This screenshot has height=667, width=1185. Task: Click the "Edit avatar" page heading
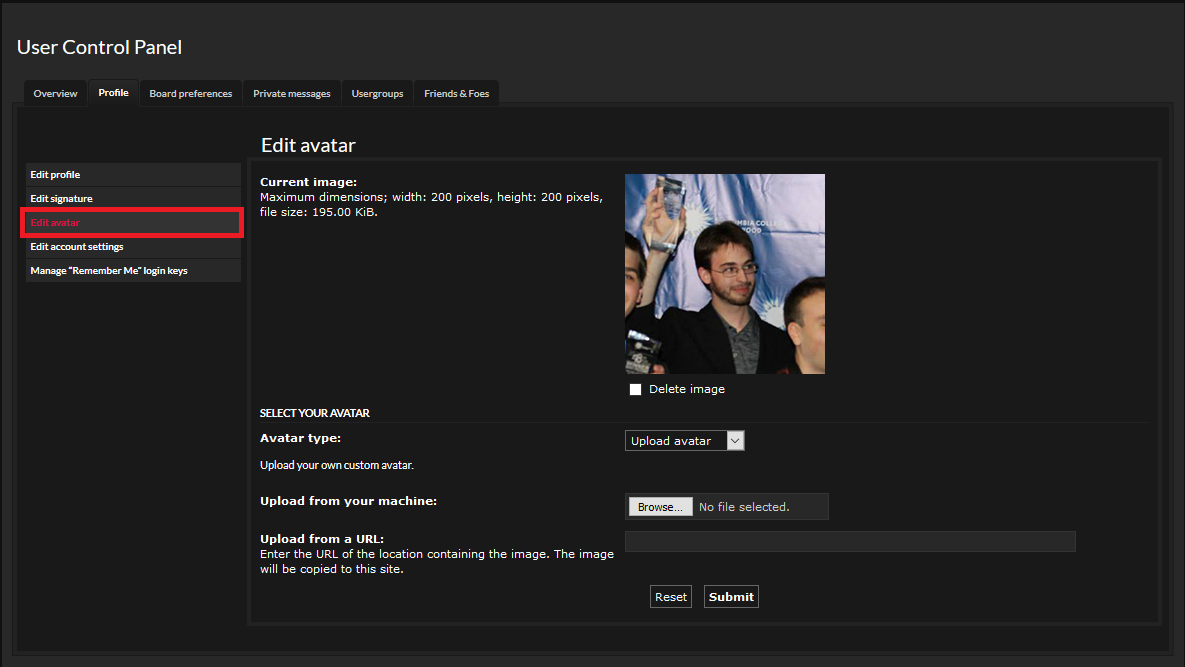(308, 145)
